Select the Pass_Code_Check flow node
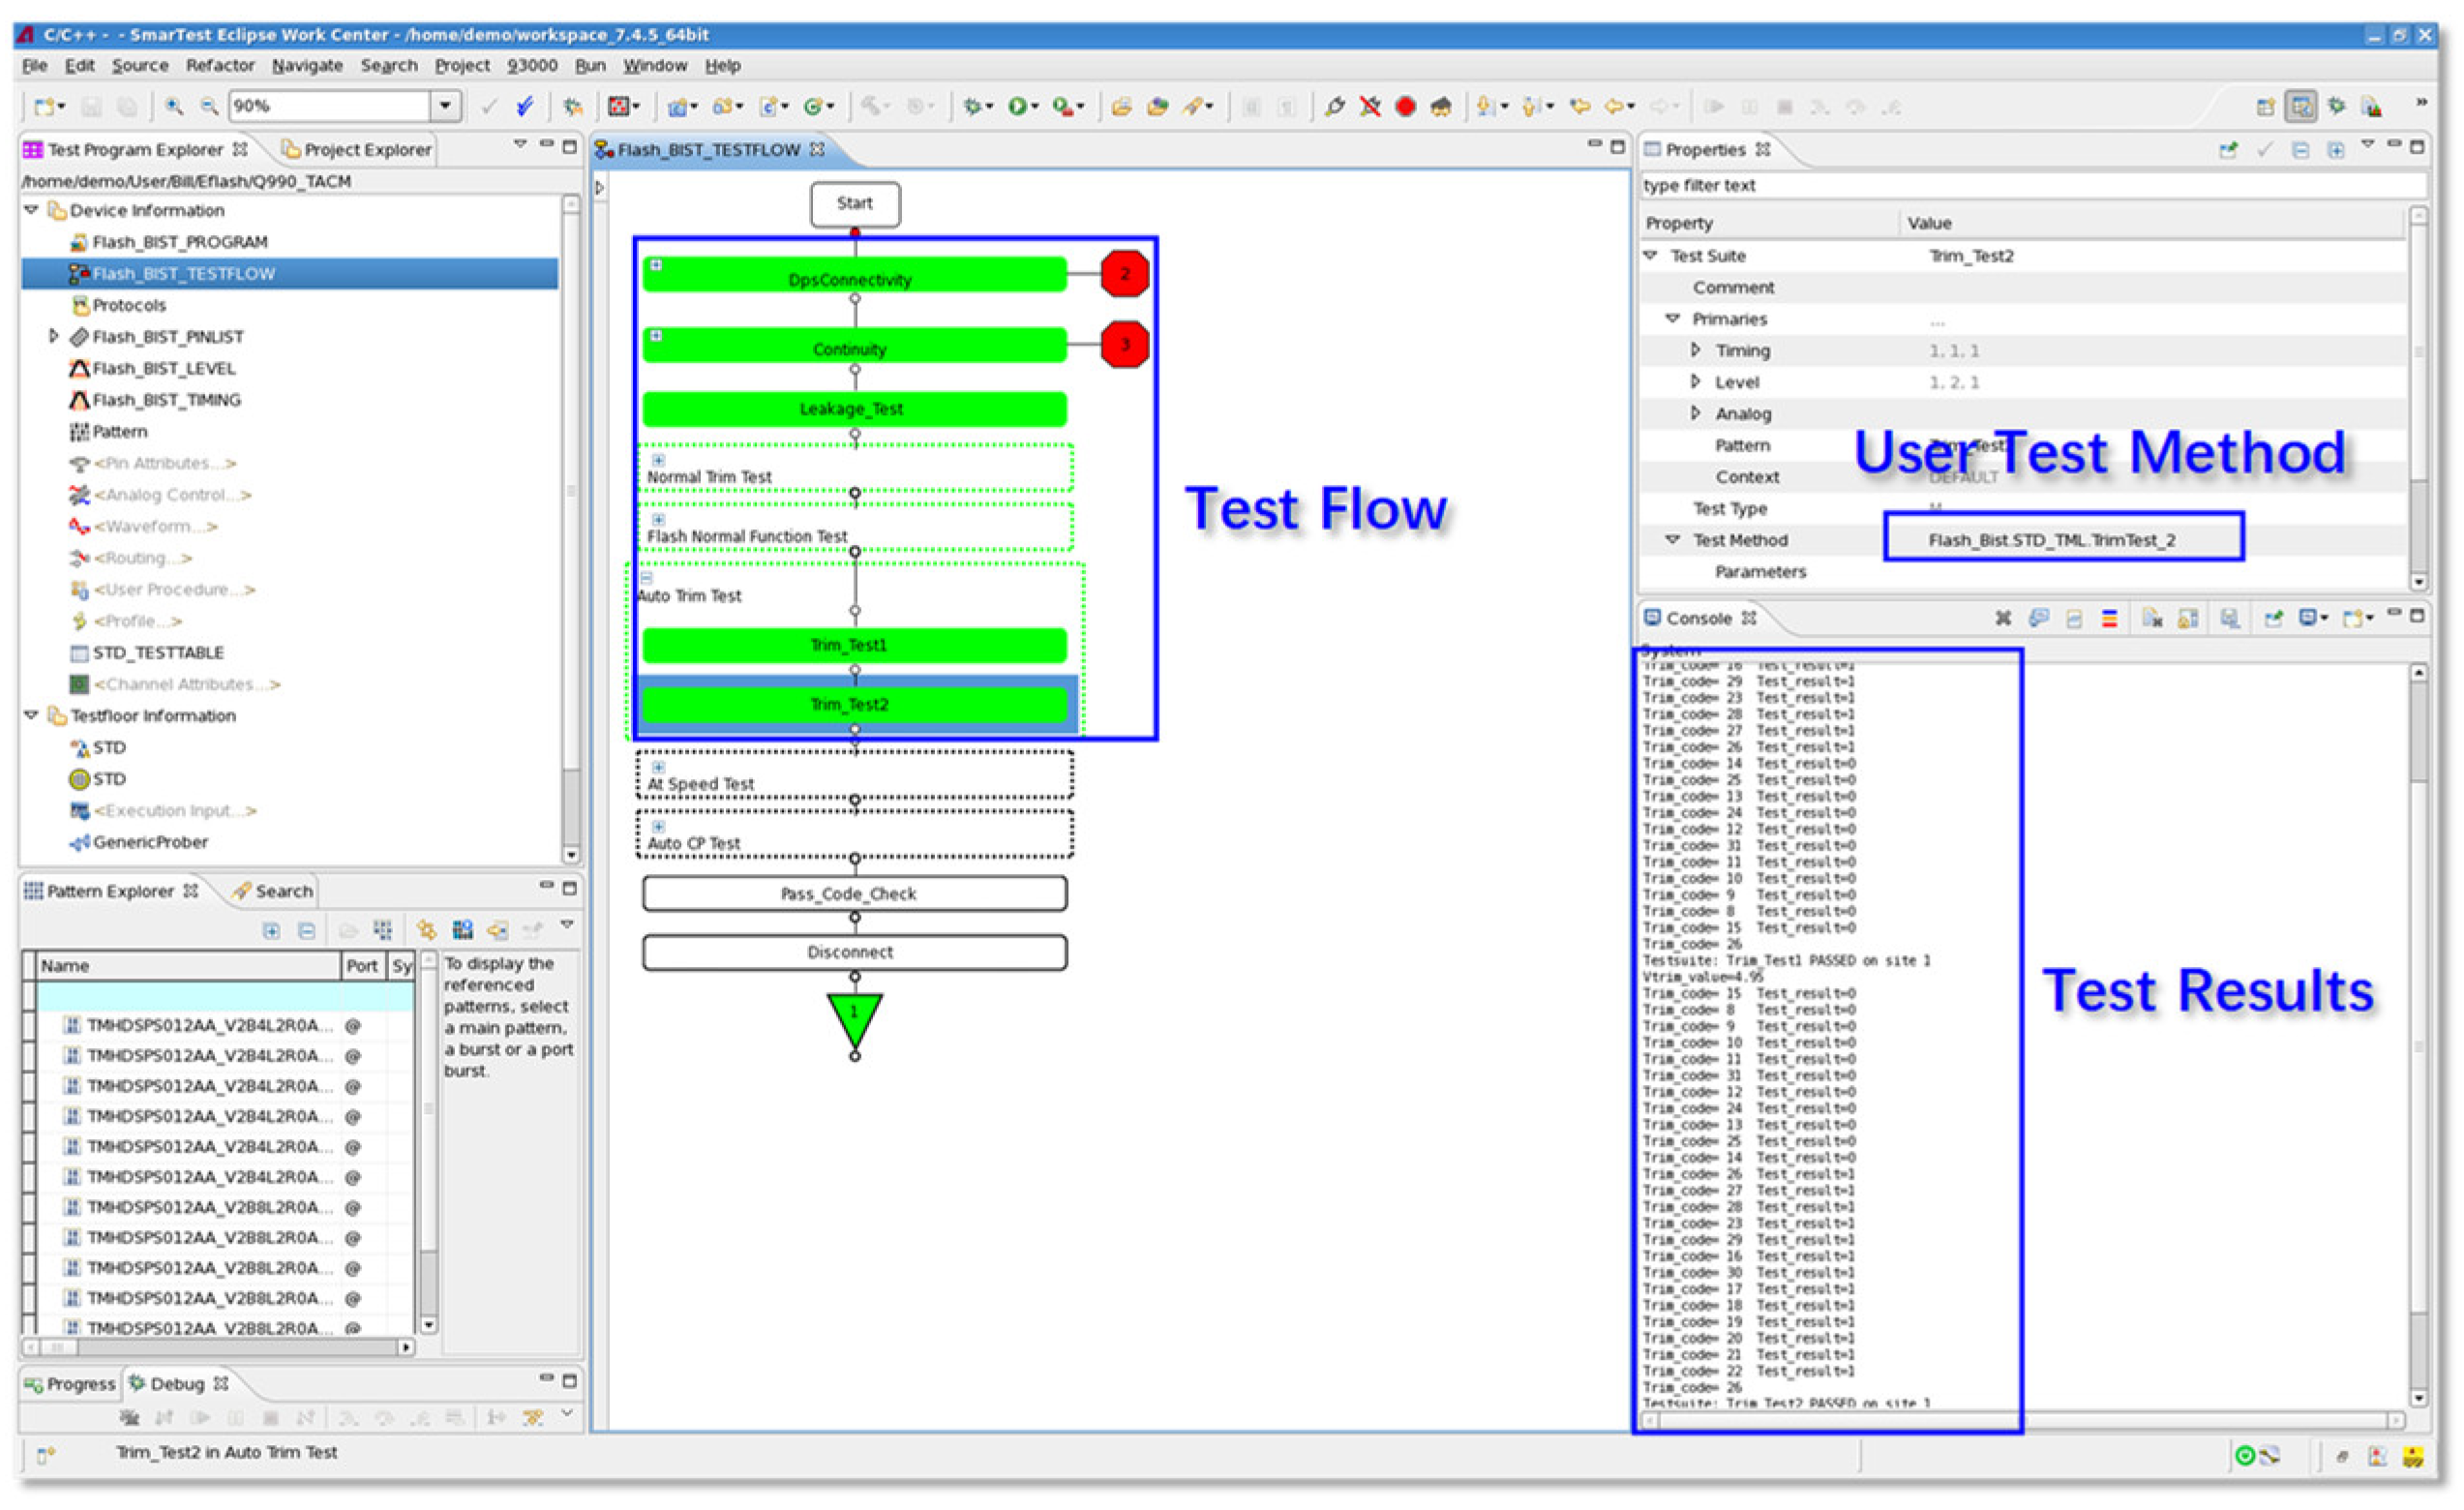 coord(854,893)
